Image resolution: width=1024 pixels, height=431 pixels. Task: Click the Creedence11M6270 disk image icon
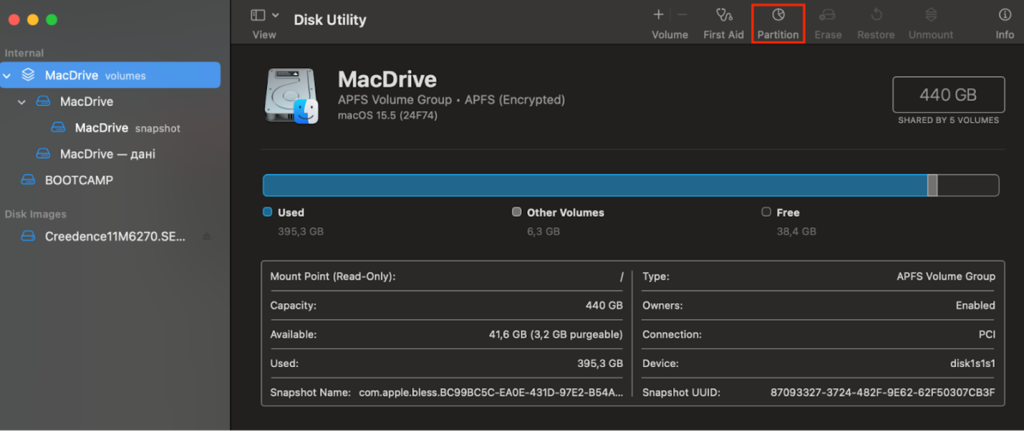coord(27,236)
